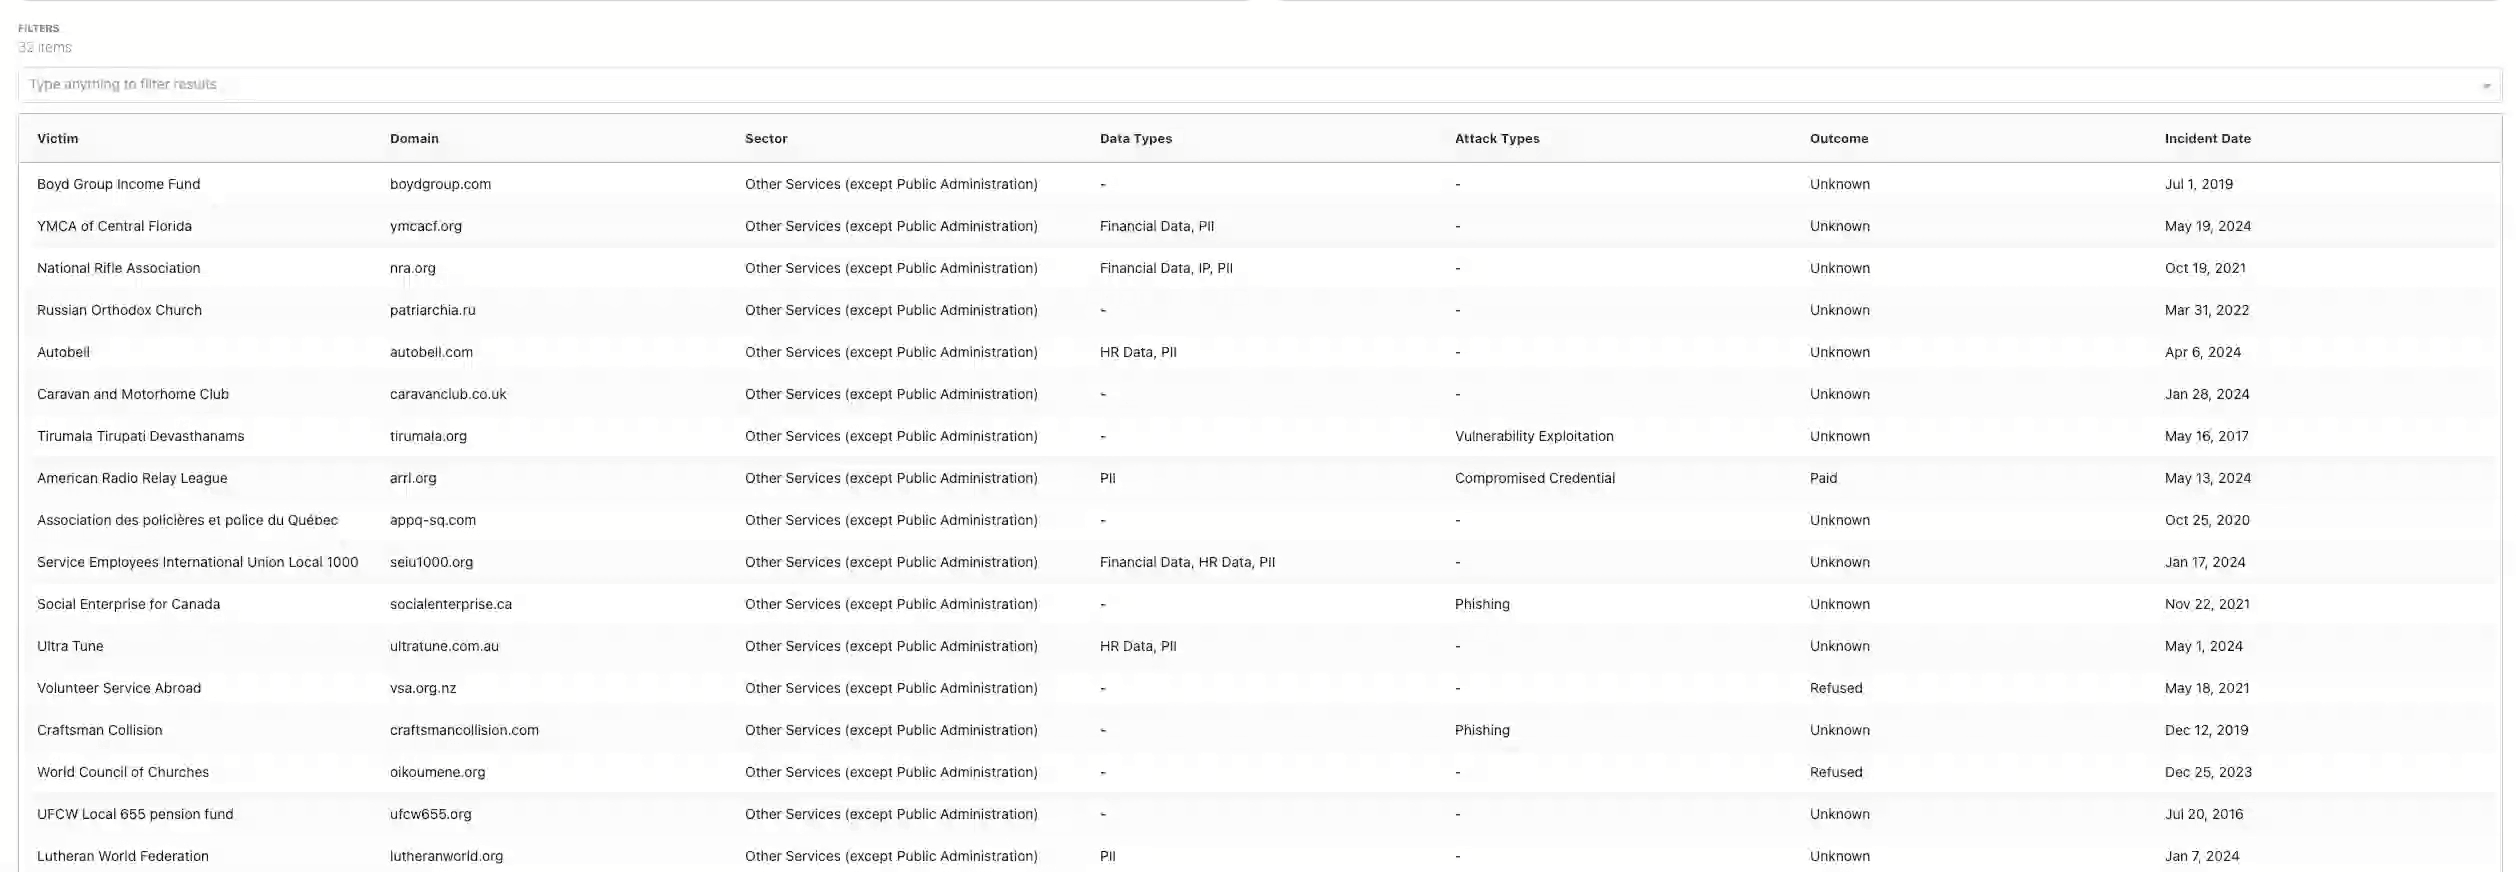The height and width of the screenshot is (872, 2516).
Task: Select Service Employees International Union Local 1000
Action: click(198, 562)
